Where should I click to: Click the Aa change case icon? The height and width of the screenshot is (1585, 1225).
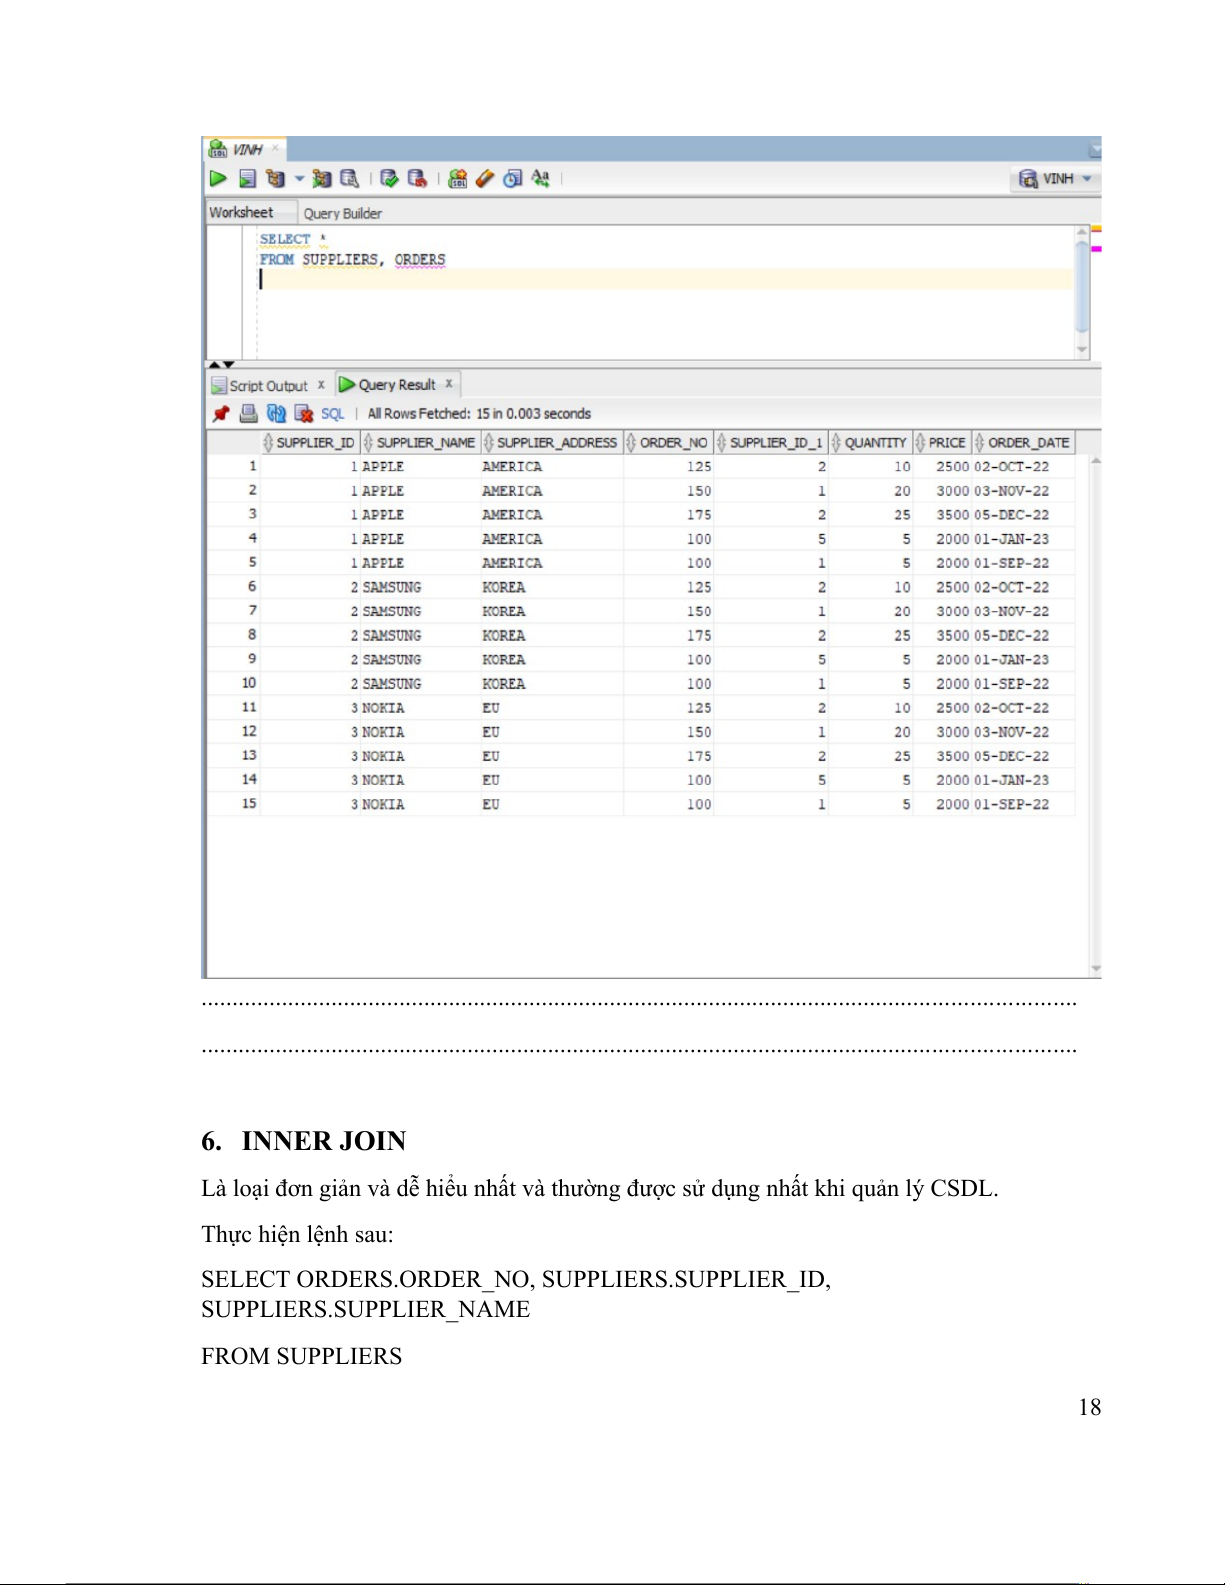(541, 179)
